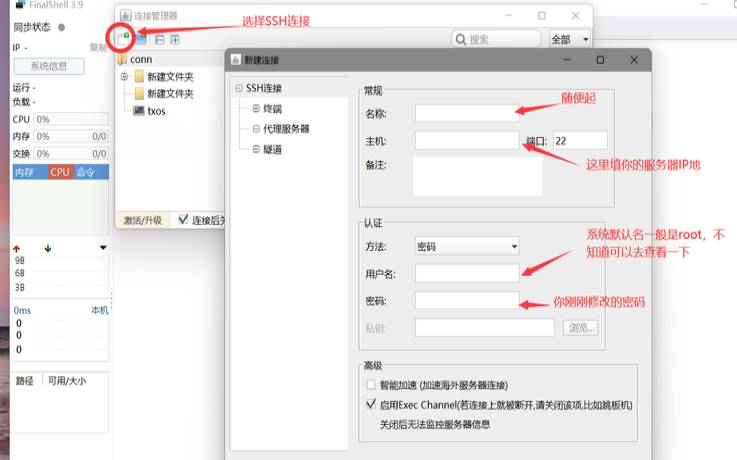Click the green download arrow icon
The width and height of the screenshot is (737, 460).
tap(47, 249)
